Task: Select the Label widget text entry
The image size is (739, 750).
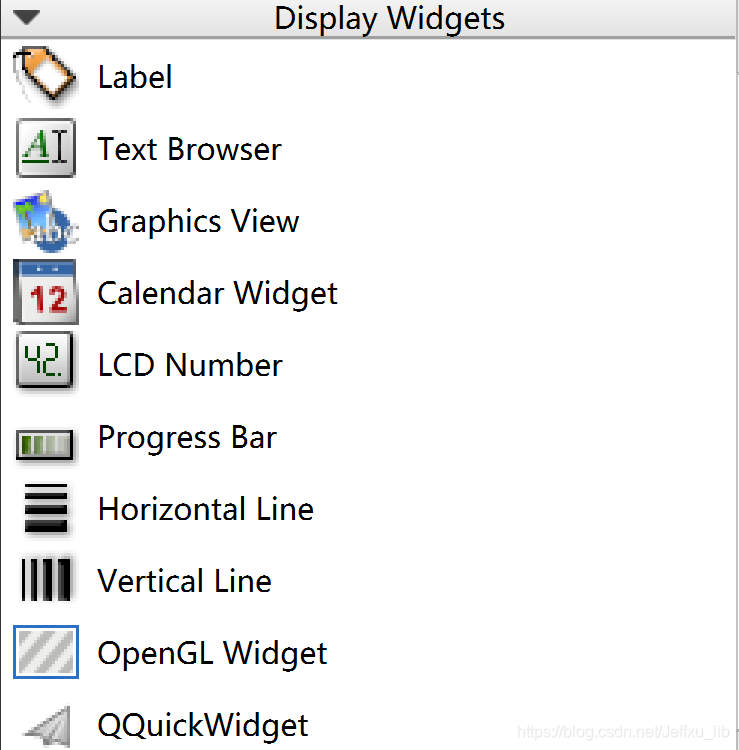Action: pyautogui.click(x=135, y=77)
